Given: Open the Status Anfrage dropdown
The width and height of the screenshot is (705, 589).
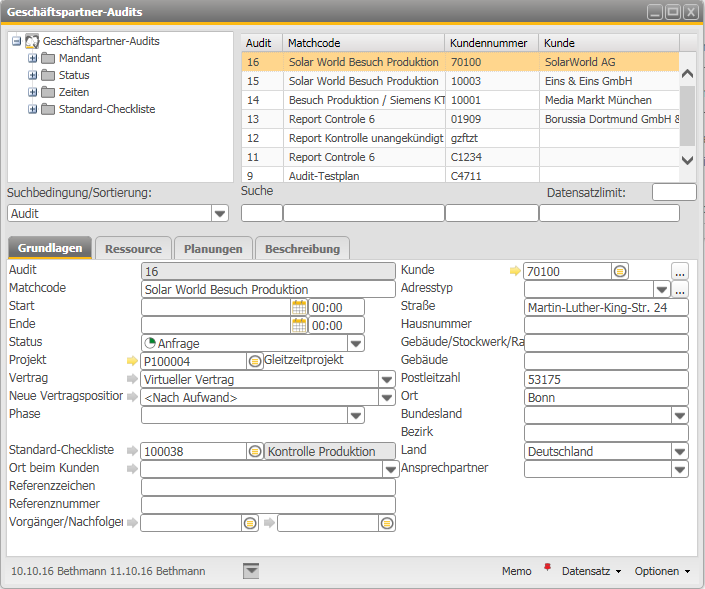Looking at the screenshot, I should (356, 344).
